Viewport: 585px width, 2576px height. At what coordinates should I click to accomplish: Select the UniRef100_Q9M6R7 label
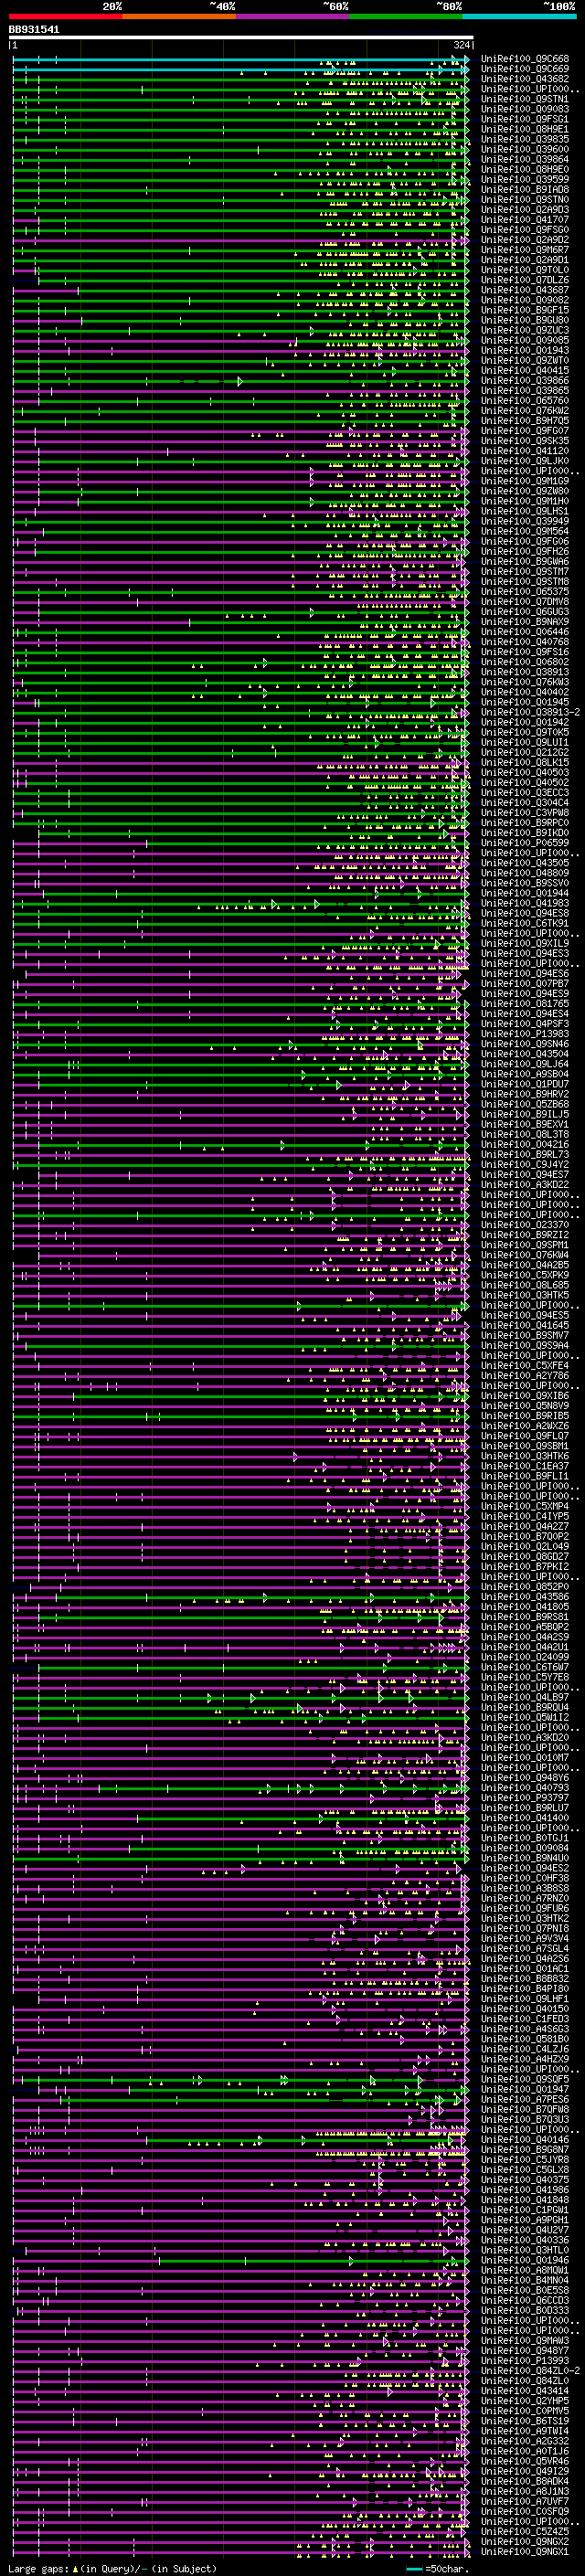tap(524, 250)
